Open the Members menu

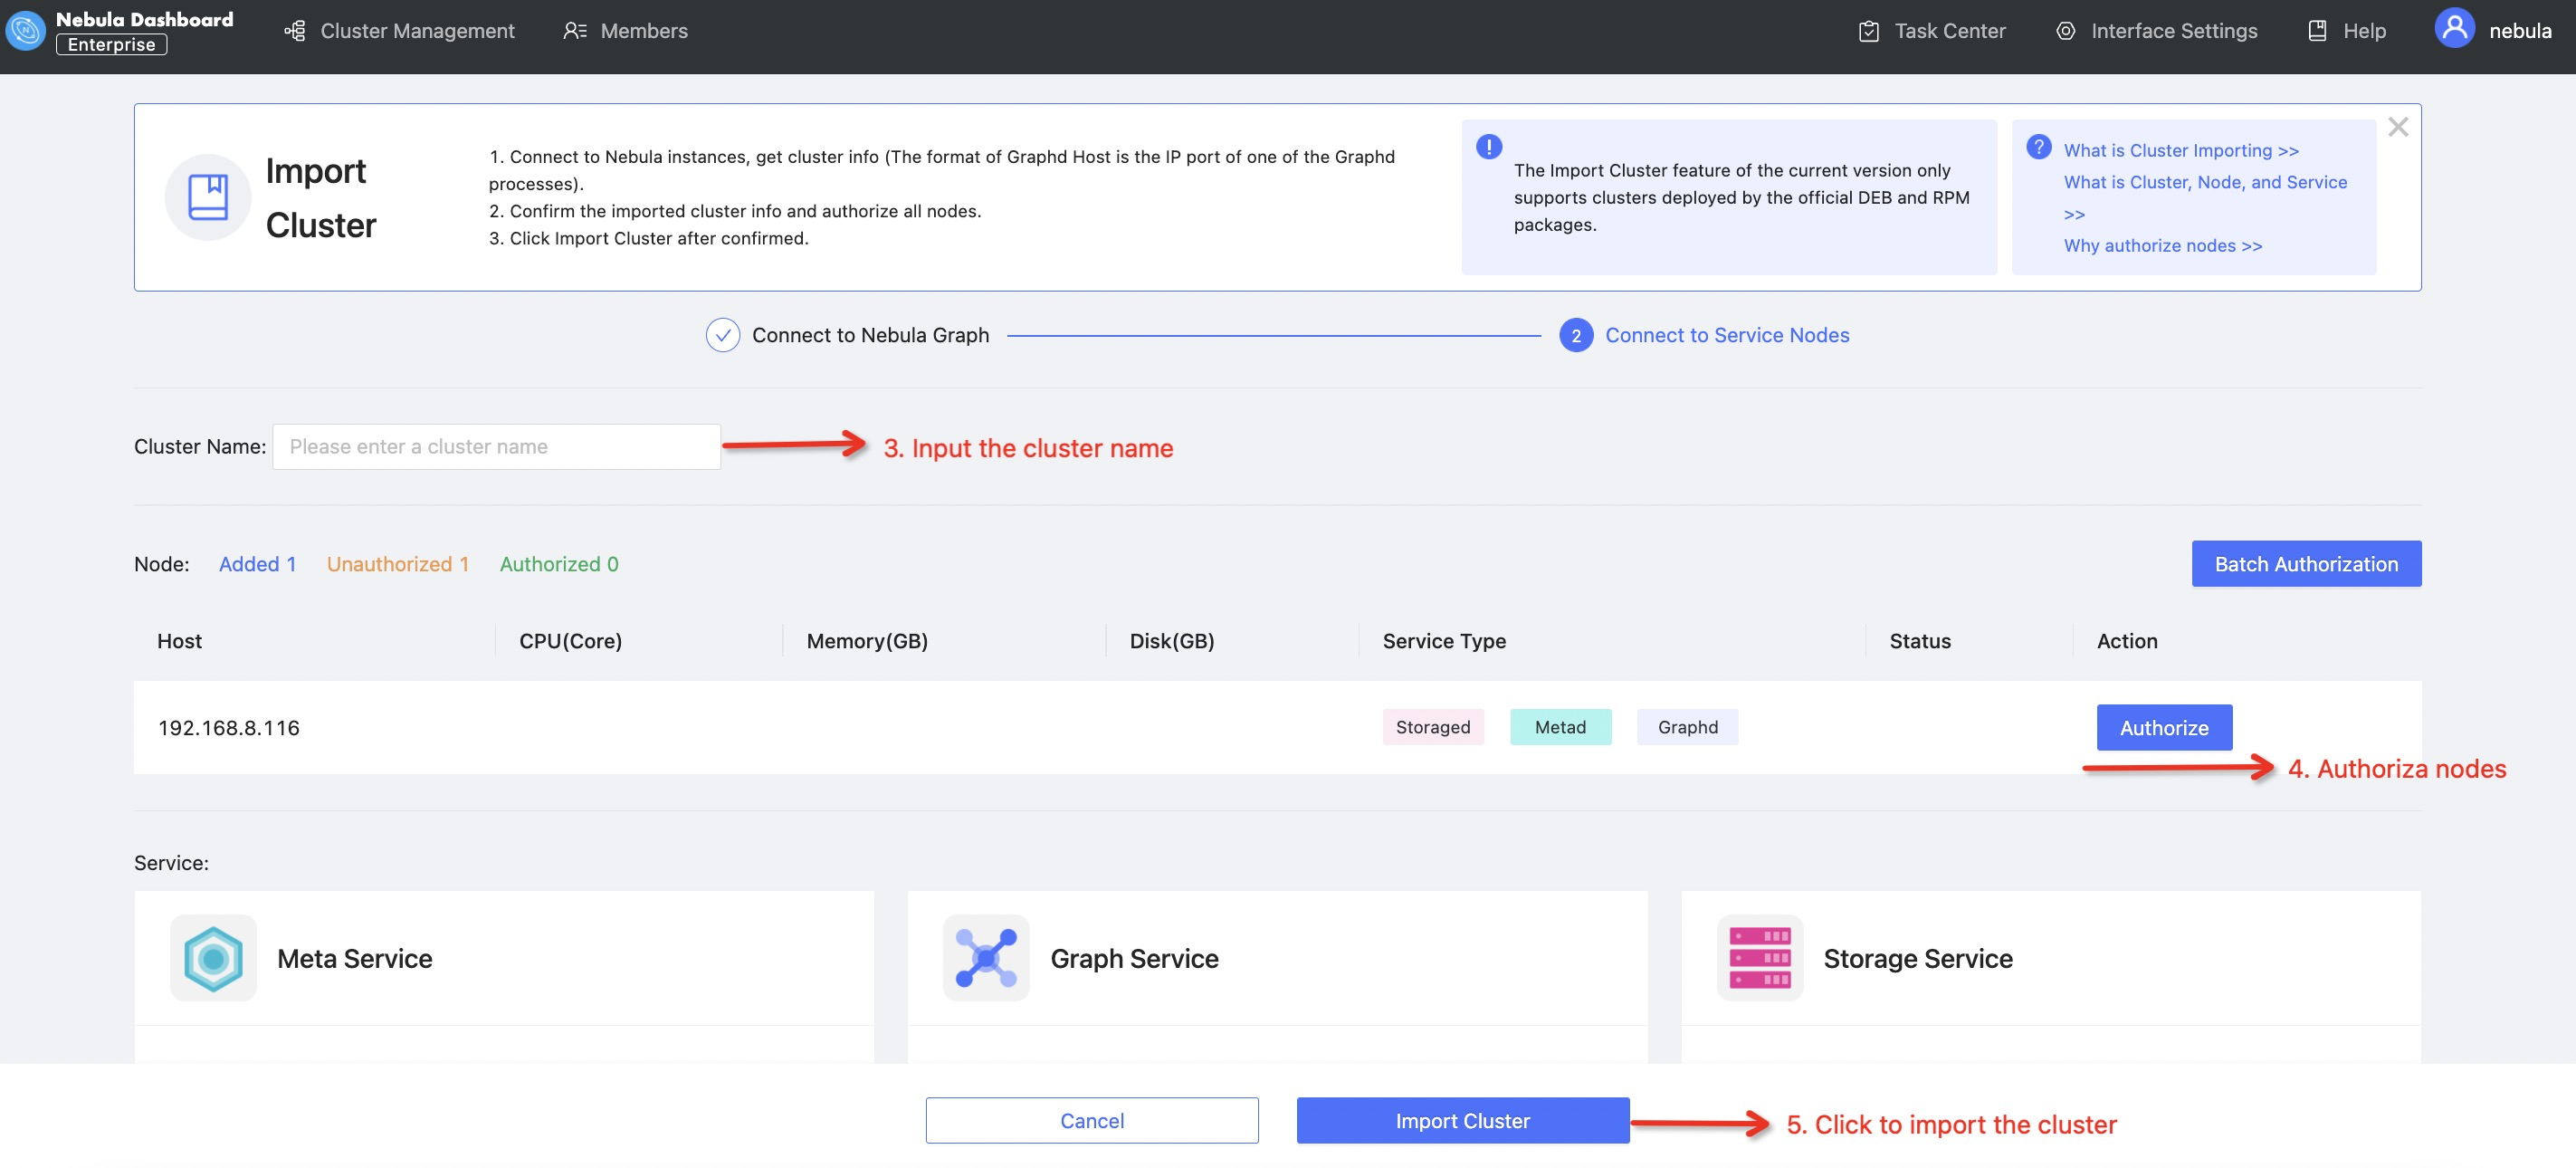pos(626,31)
